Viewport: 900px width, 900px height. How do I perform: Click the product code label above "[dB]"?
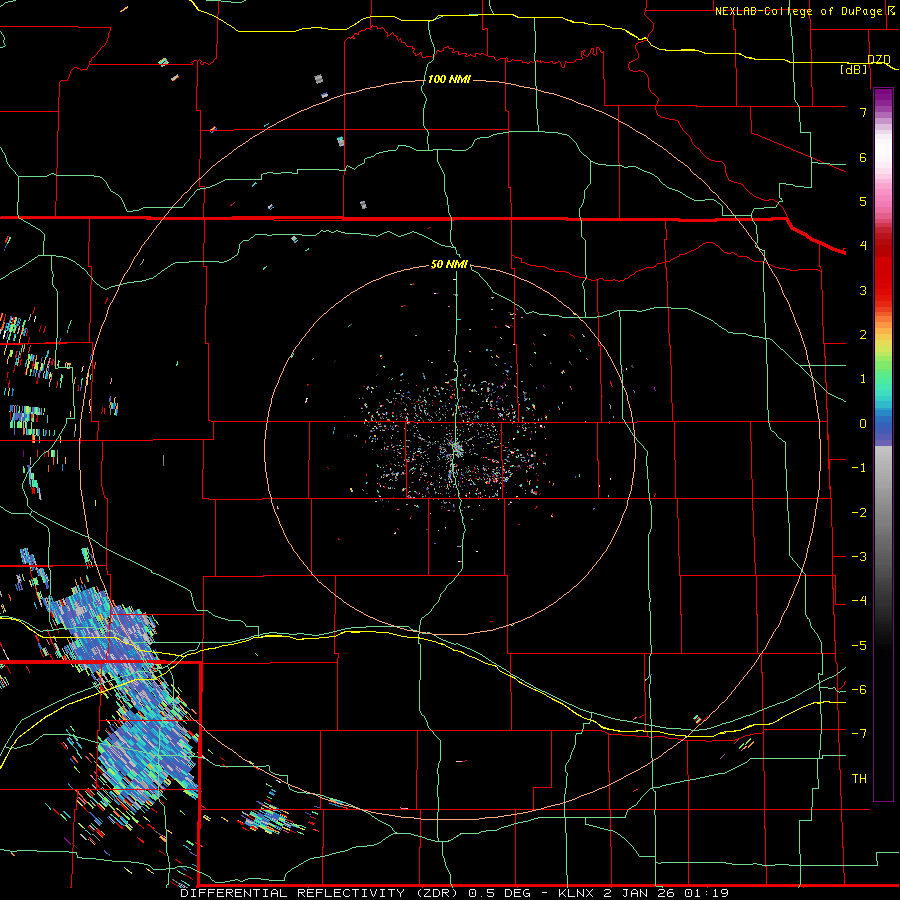(x=879, y=59)
